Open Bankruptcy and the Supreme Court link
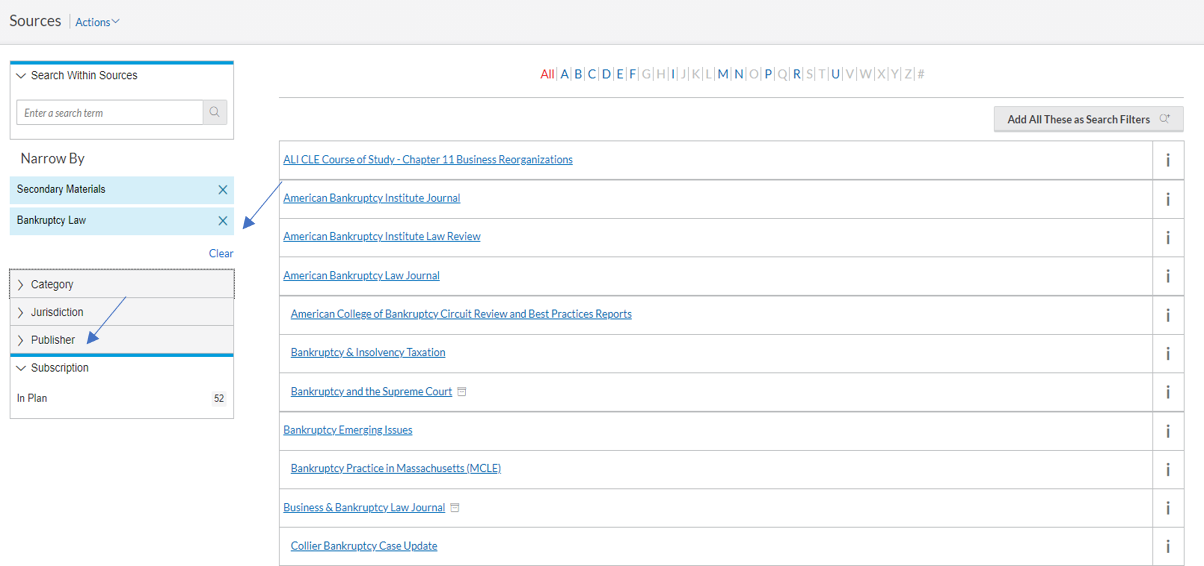1204x566 pixels. 371,392
